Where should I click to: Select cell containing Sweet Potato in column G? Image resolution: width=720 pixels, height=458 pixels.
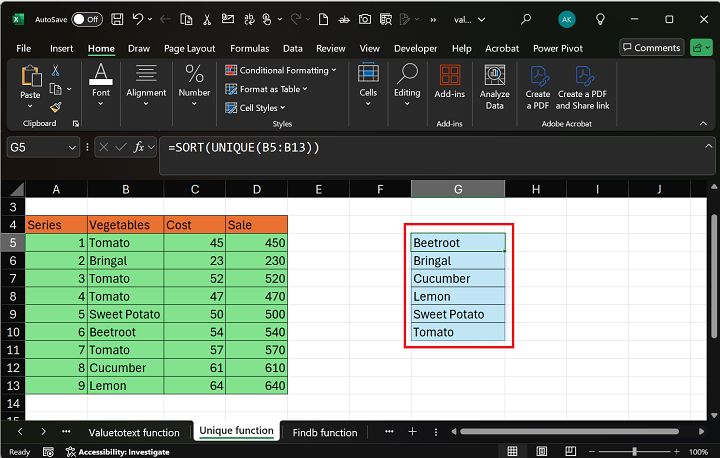pyautogui.click(x=457, y=314)
